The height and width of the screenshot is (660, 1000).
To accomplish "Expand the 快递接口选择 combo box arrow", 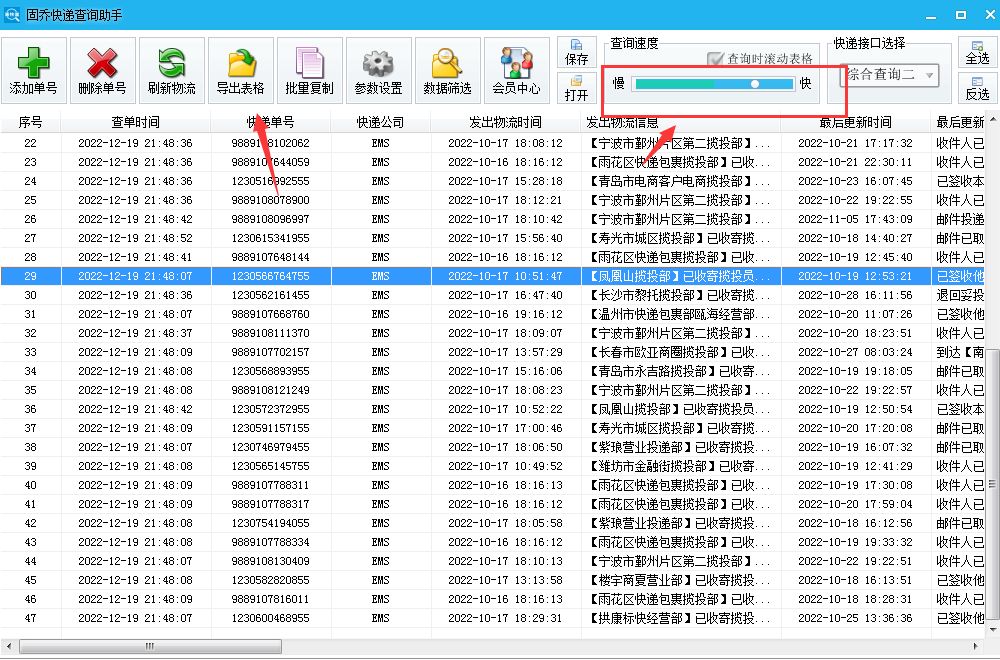I will 928,76.
